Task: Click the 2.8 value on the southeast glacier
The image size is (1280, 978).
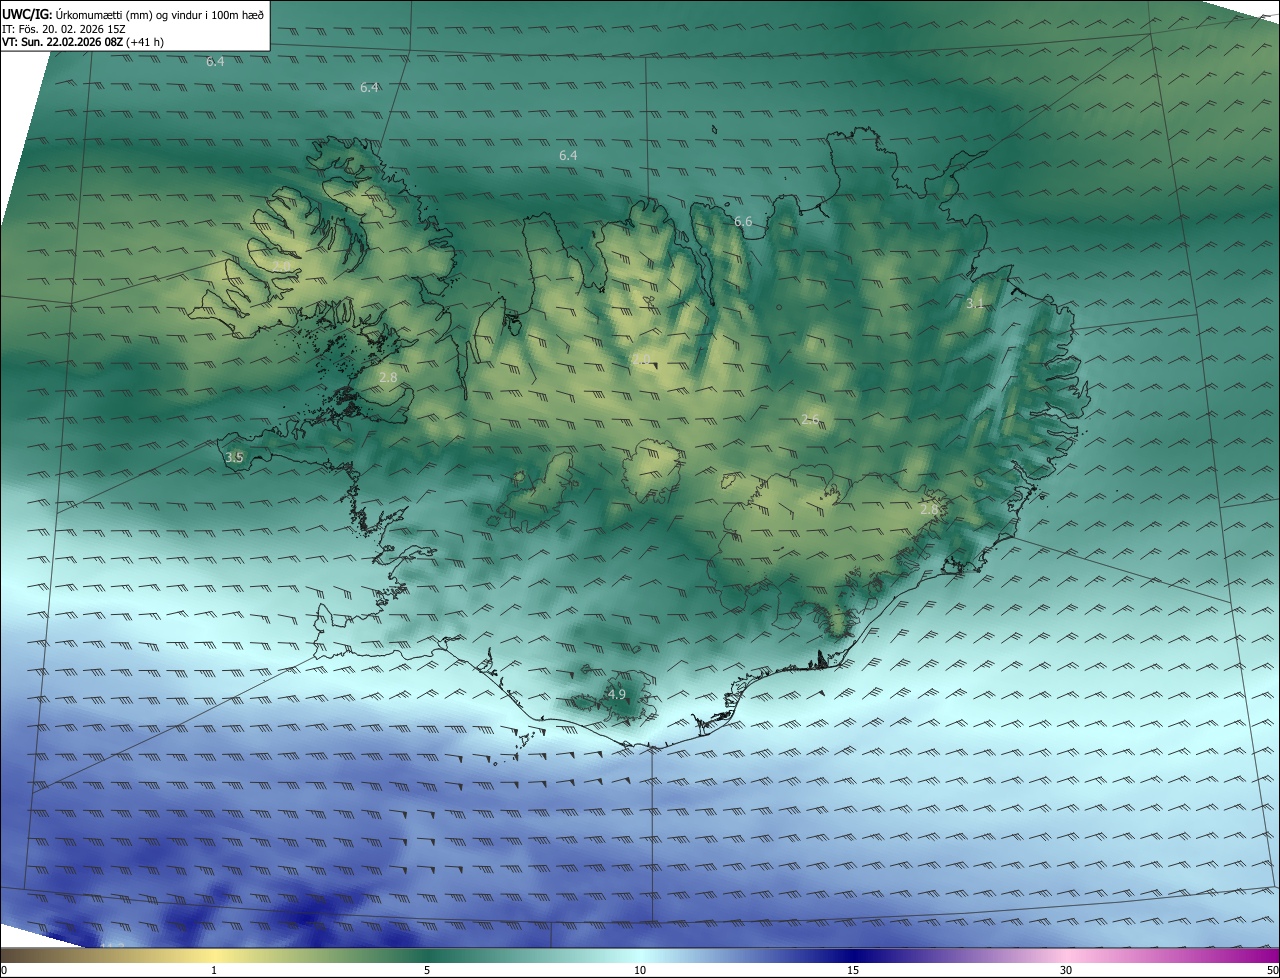Action: pos(929,509)
